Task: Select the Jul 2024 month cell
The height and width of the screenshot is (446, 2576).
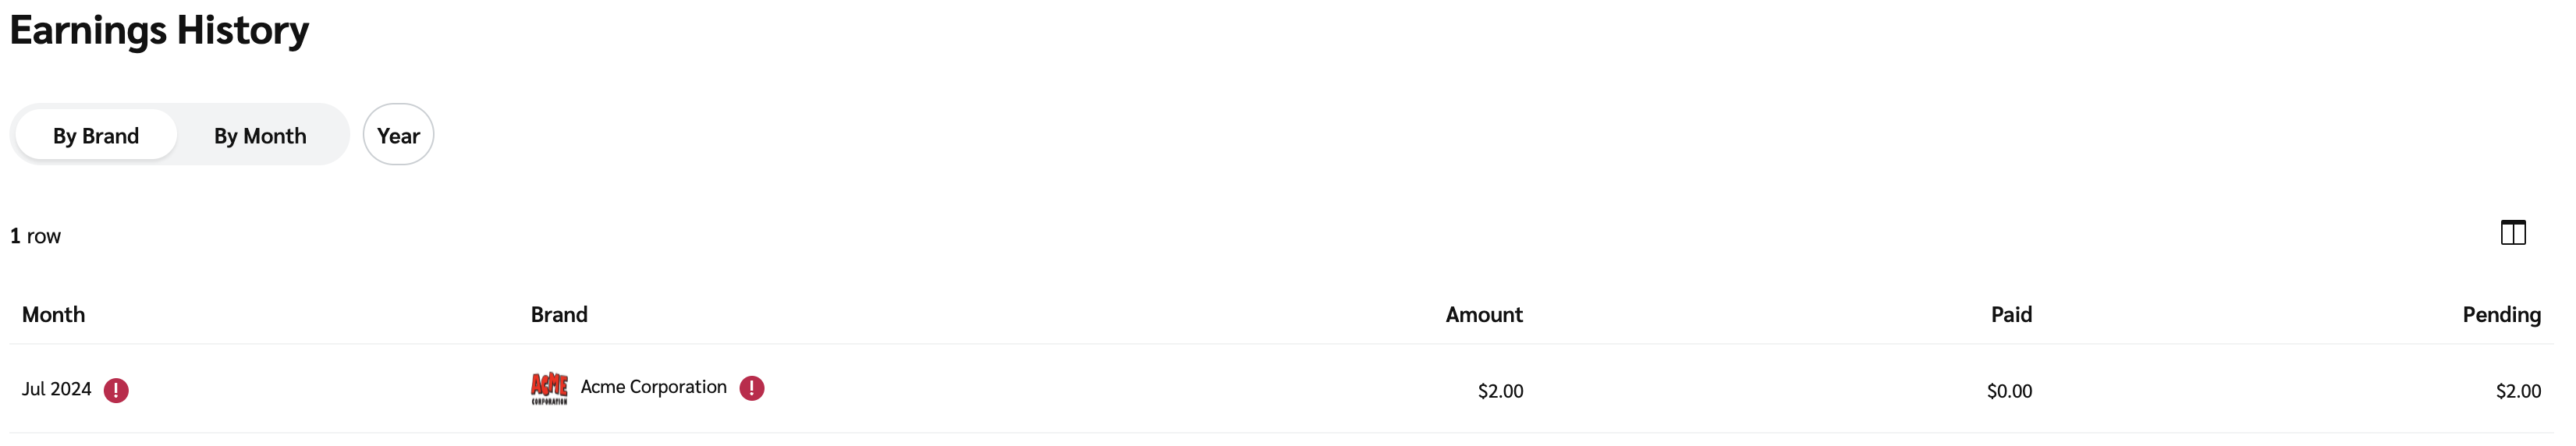Action: tap(57, 389)
